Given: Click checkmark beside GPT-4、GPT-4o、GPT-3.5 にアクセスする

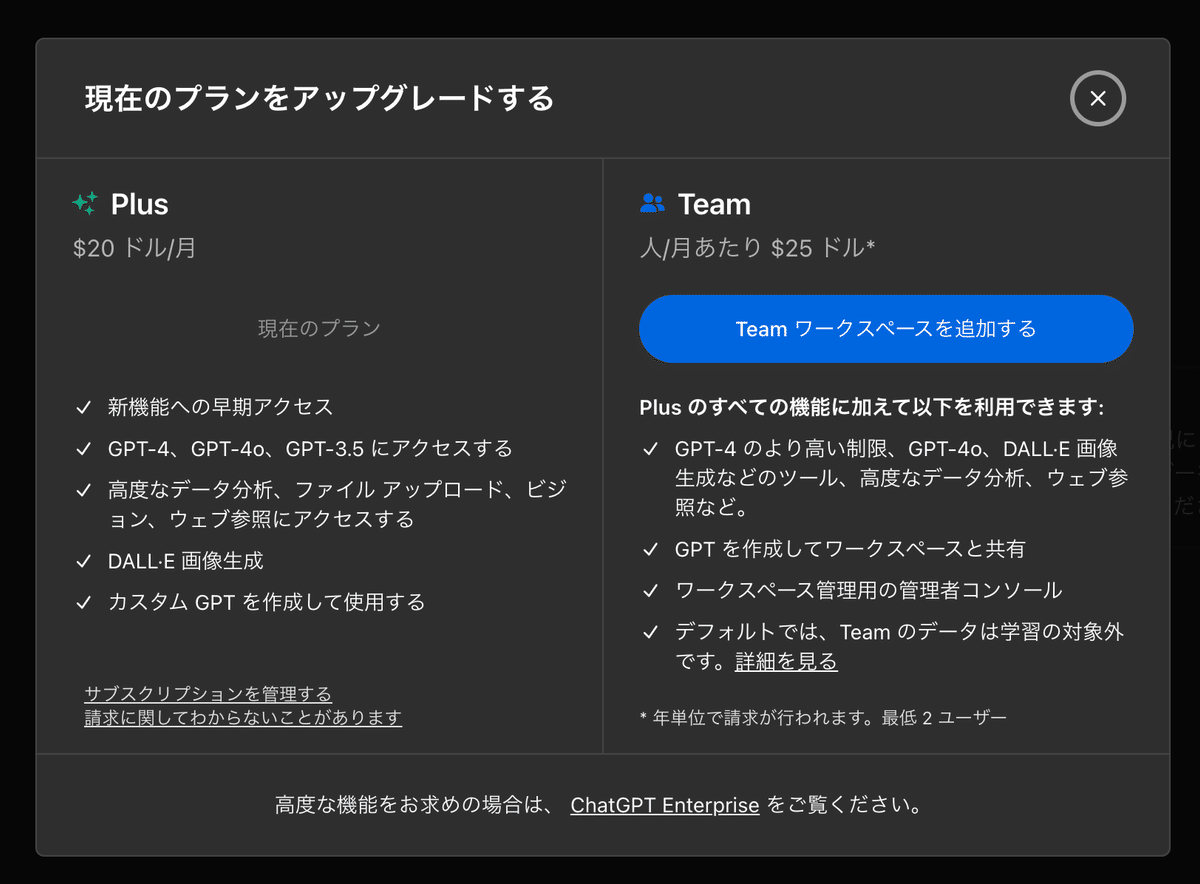Looking at the screenshot, I should 84,449.
